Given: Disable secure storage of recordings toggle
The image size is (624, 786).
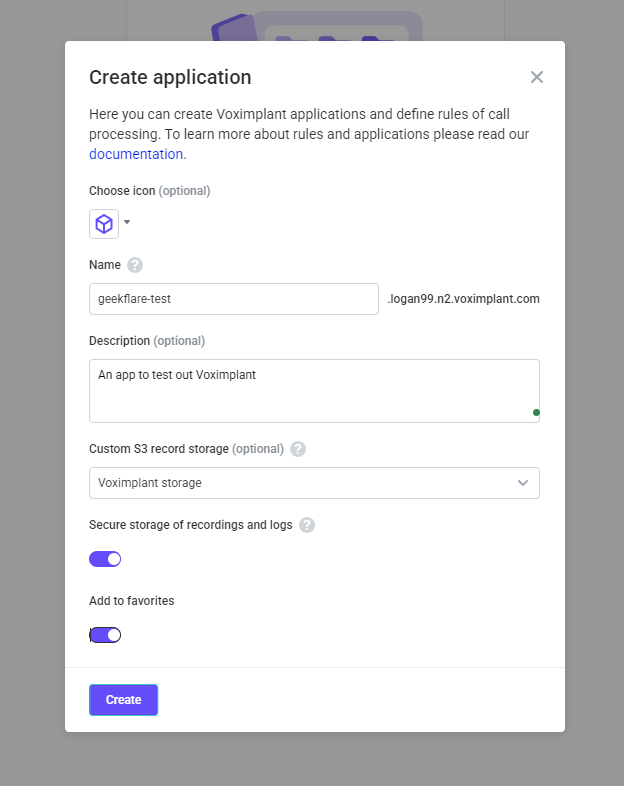Looking at the screenshot, I should [x=105, y=559].
